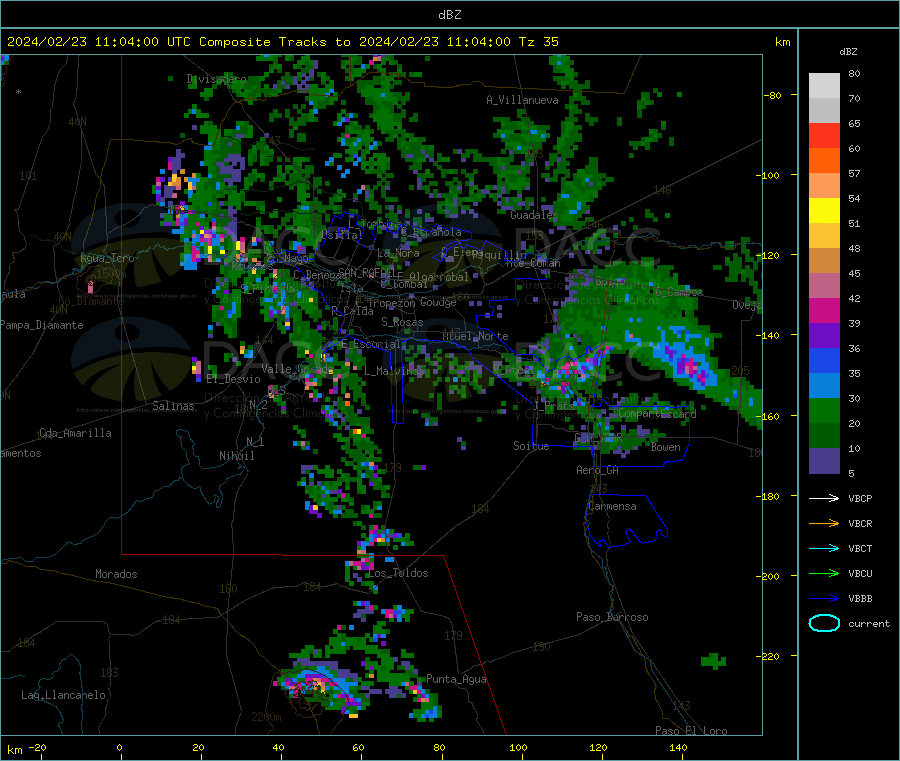Select the yellow 51-54 dBZ color swatch
The width and height of the screenshot is (900, 761).
click(824, 211)
